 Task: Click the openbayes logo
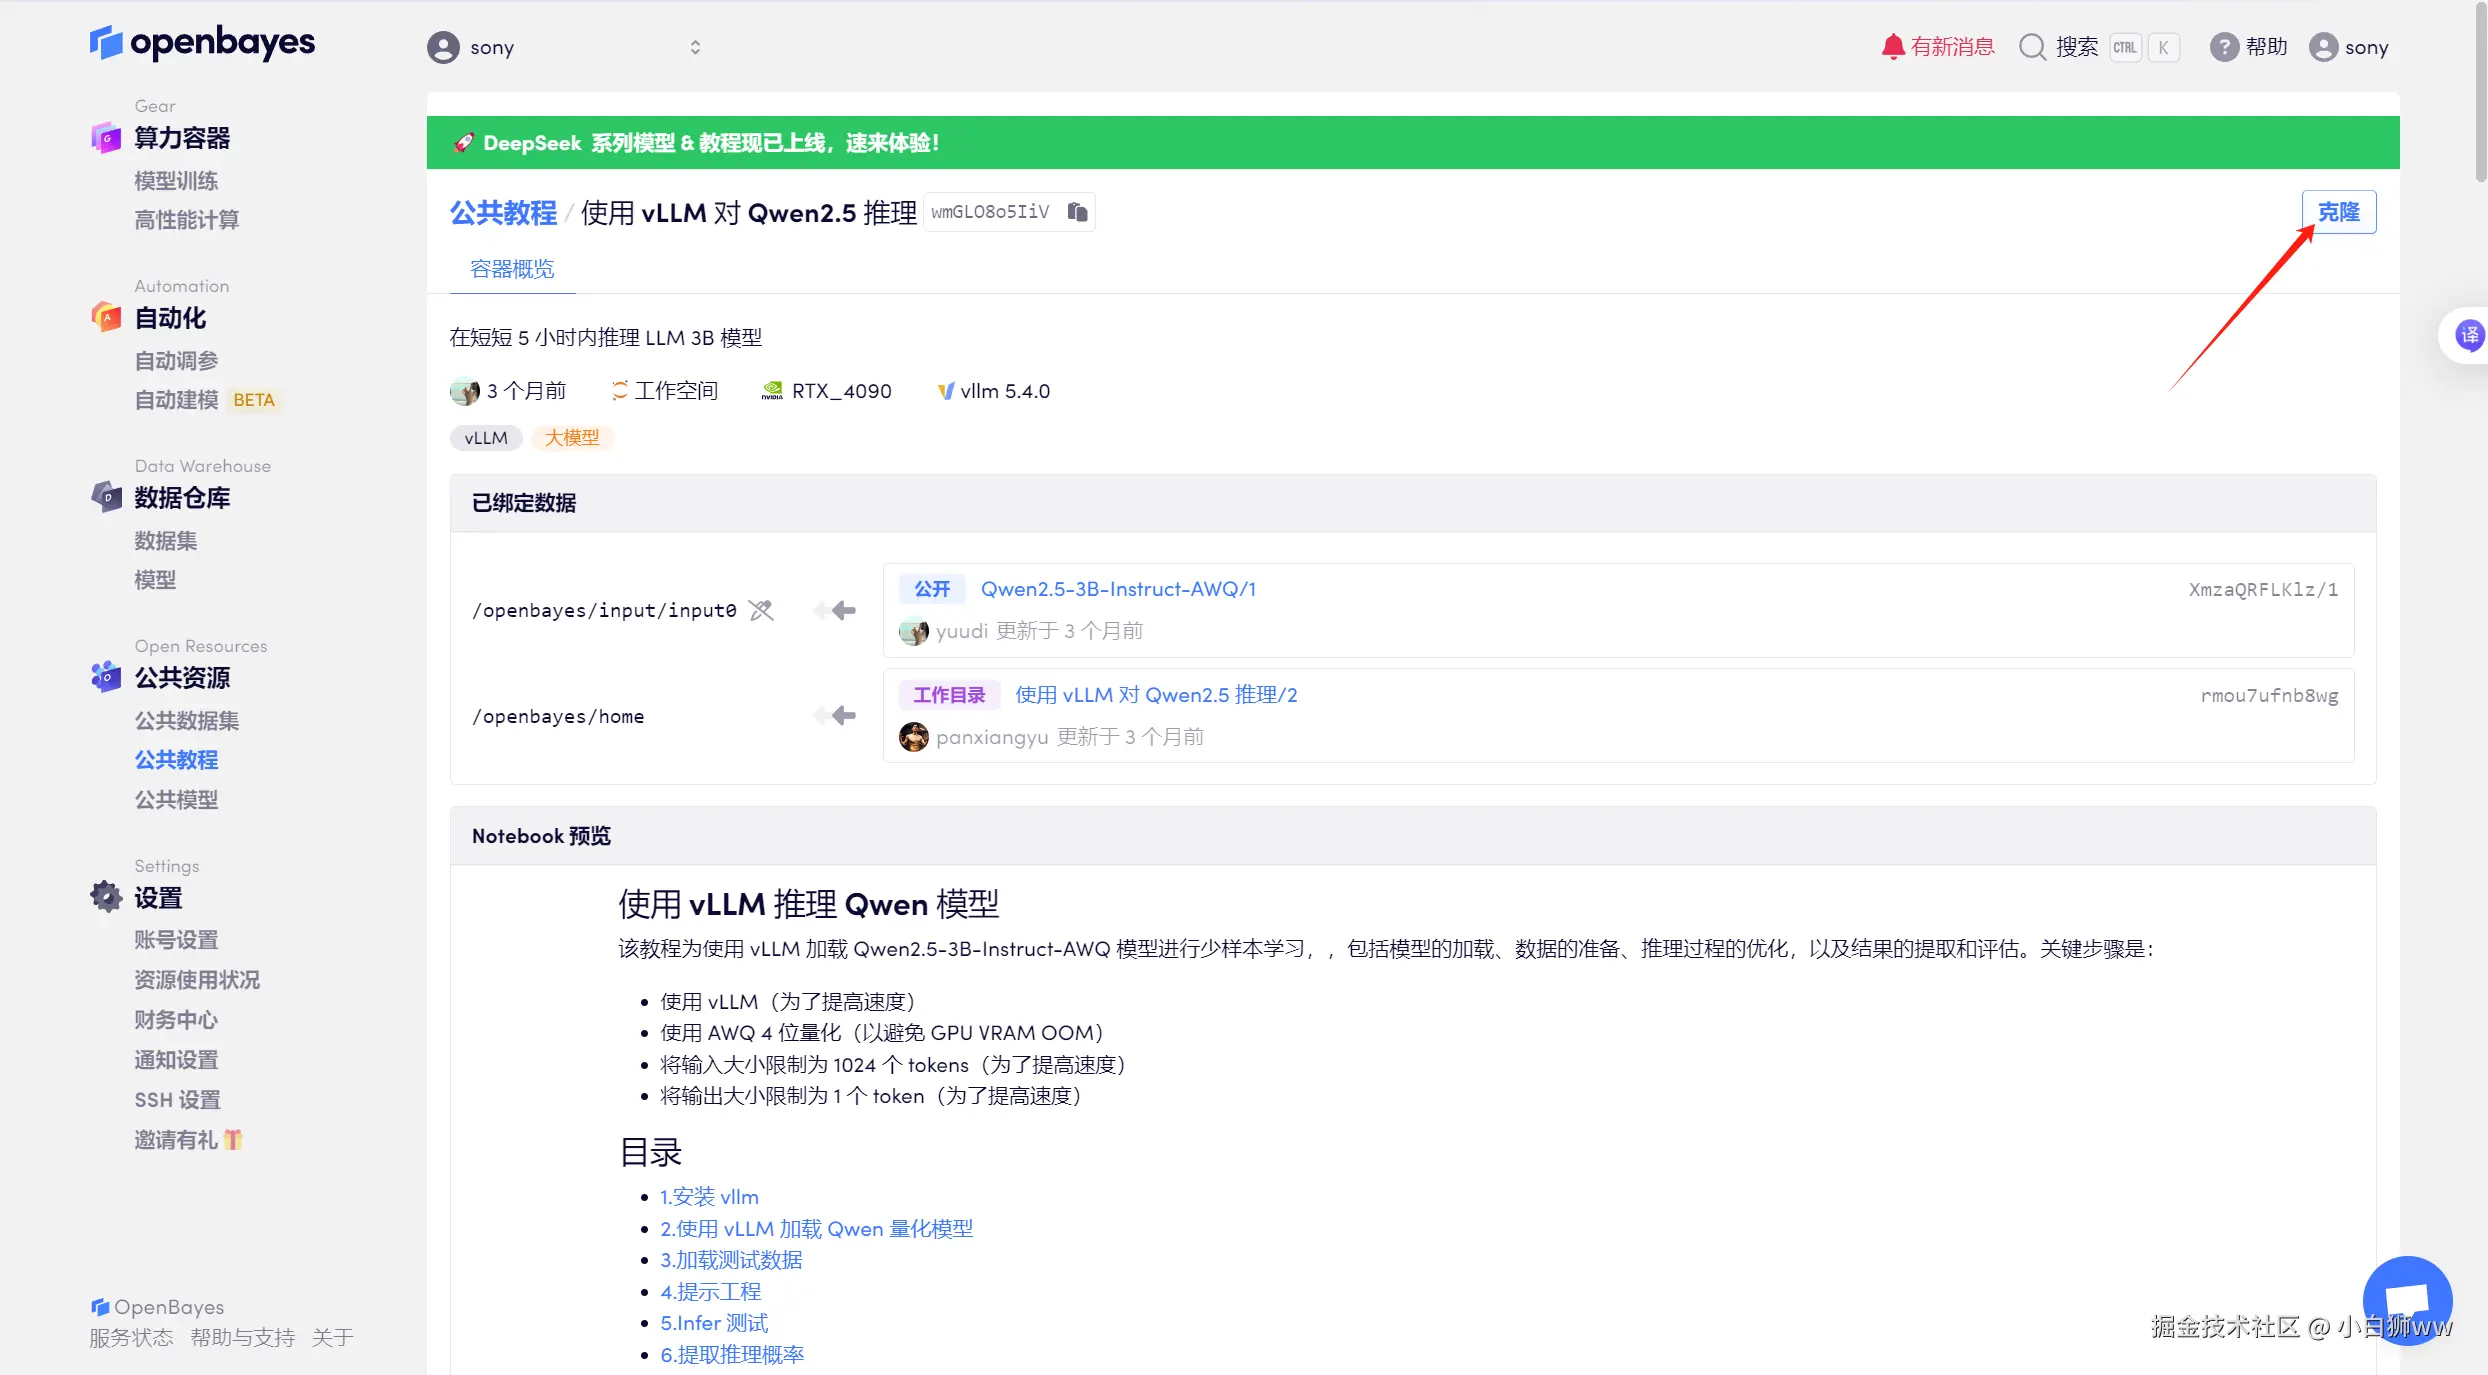pyautogui.click(x=202, y=42)
